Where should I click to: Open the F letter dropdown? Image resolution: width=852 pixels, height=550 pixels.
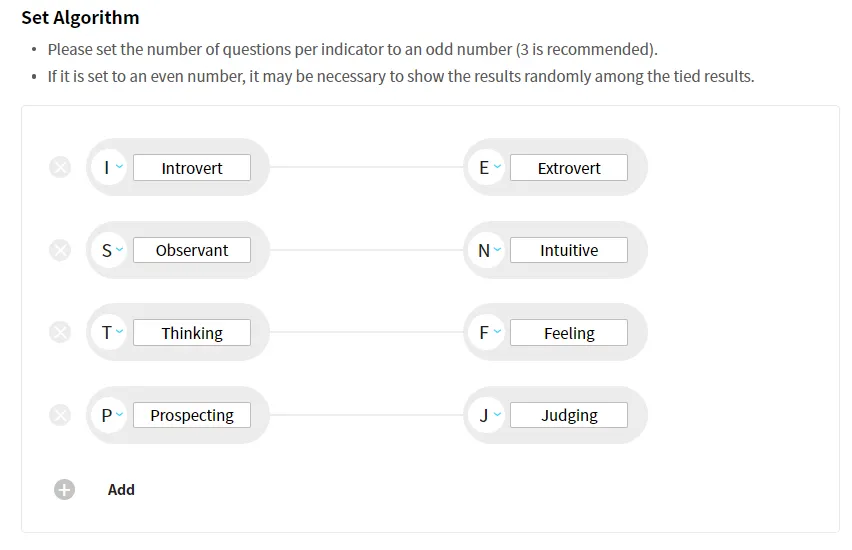[487, 333]
